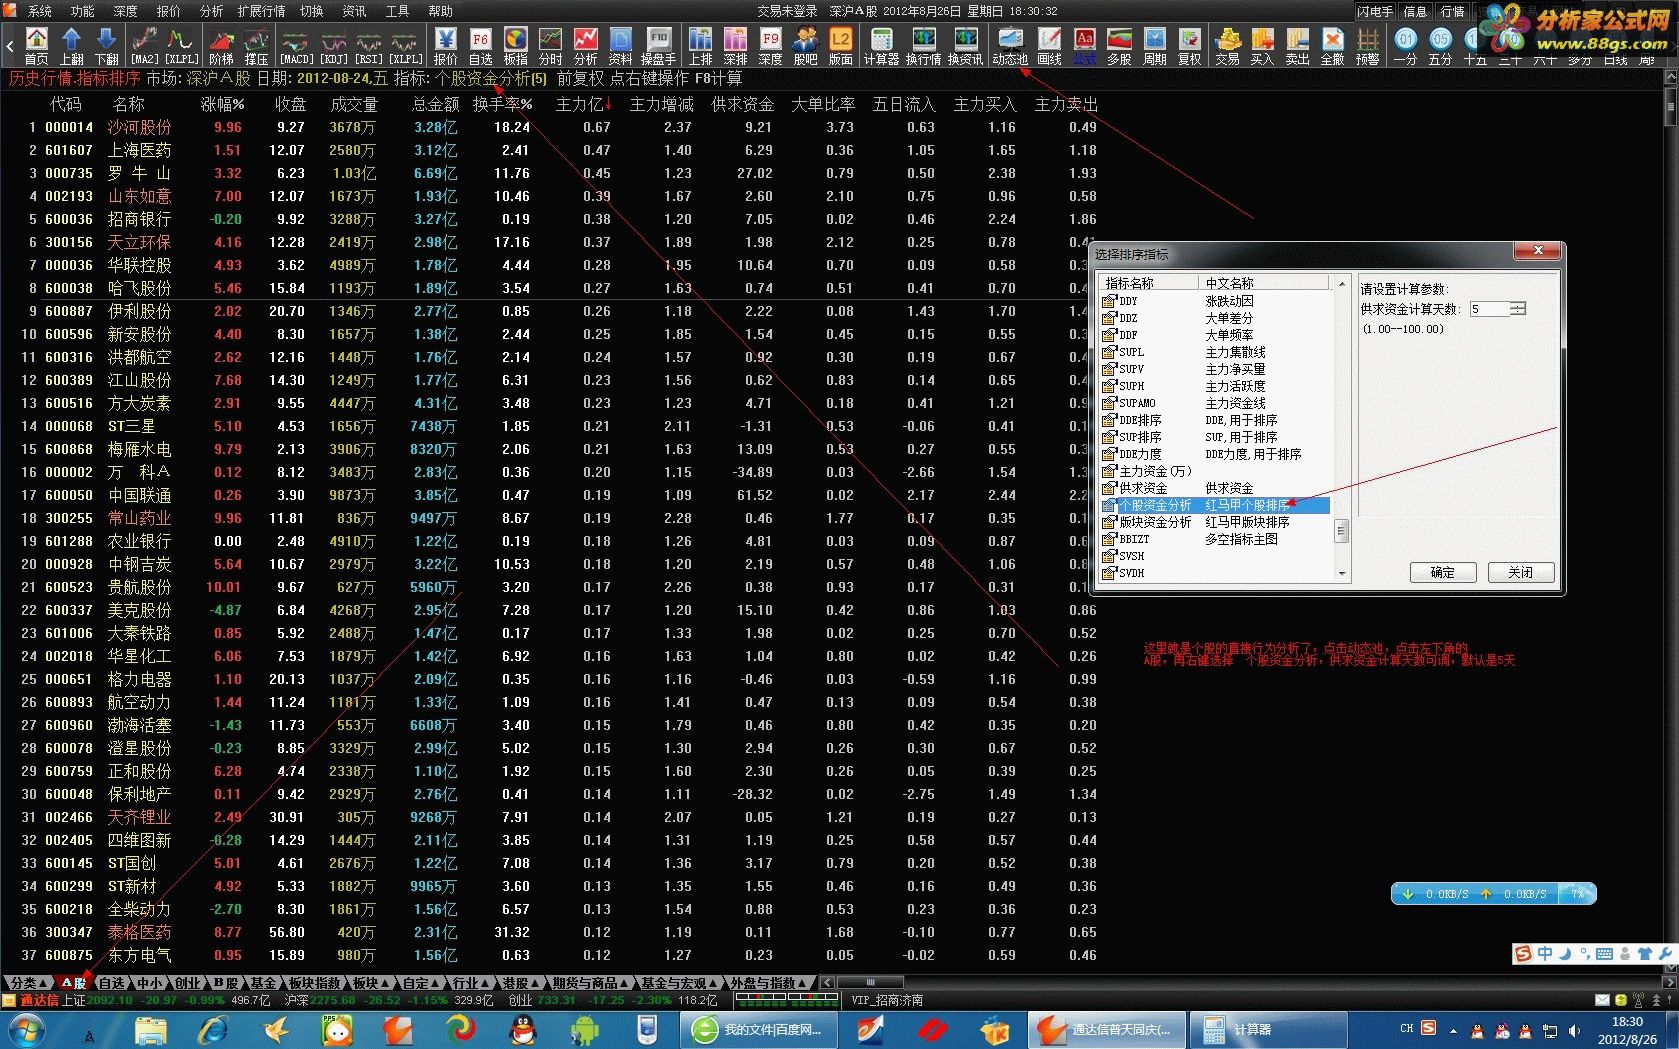Click the 全撤 cancel-all icon
Image resolution: width=1679 pixels, height=1049 pixels.
(x=1333, y=46)
